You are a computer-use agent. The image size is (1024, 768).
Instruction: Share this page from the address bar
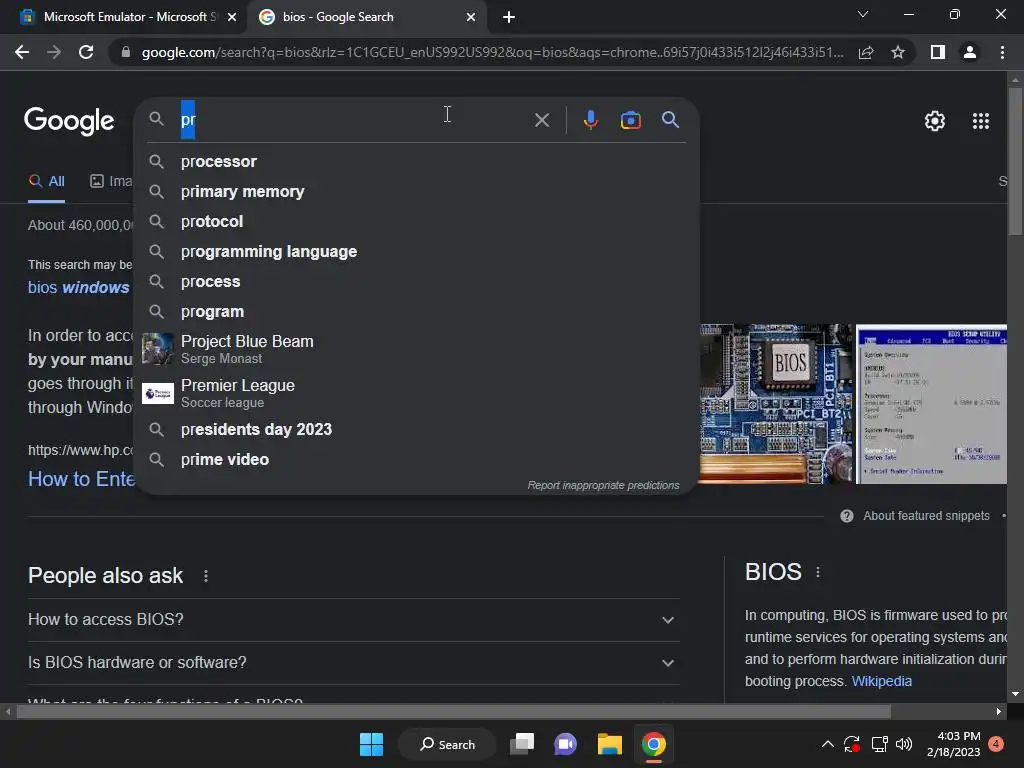[x=866, y=52]
